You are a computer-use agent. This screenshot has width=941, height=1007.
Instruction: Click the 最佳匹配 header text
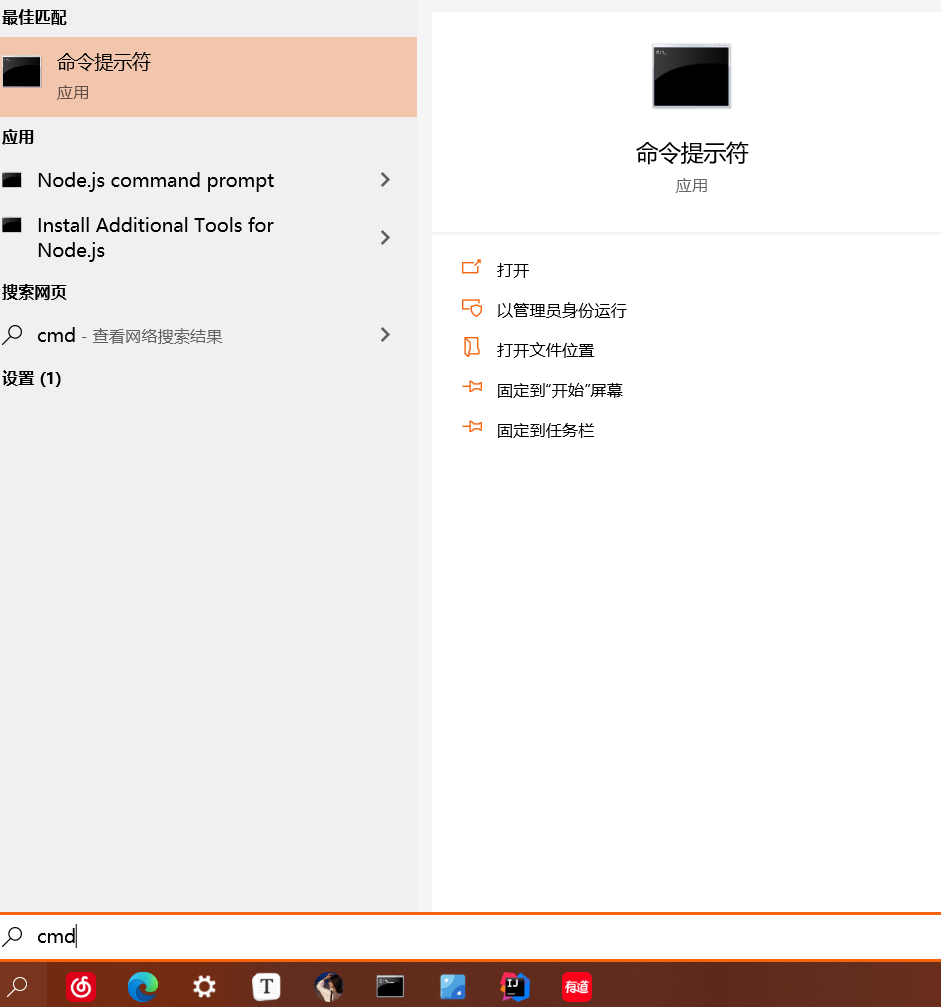tap(34, 17)
